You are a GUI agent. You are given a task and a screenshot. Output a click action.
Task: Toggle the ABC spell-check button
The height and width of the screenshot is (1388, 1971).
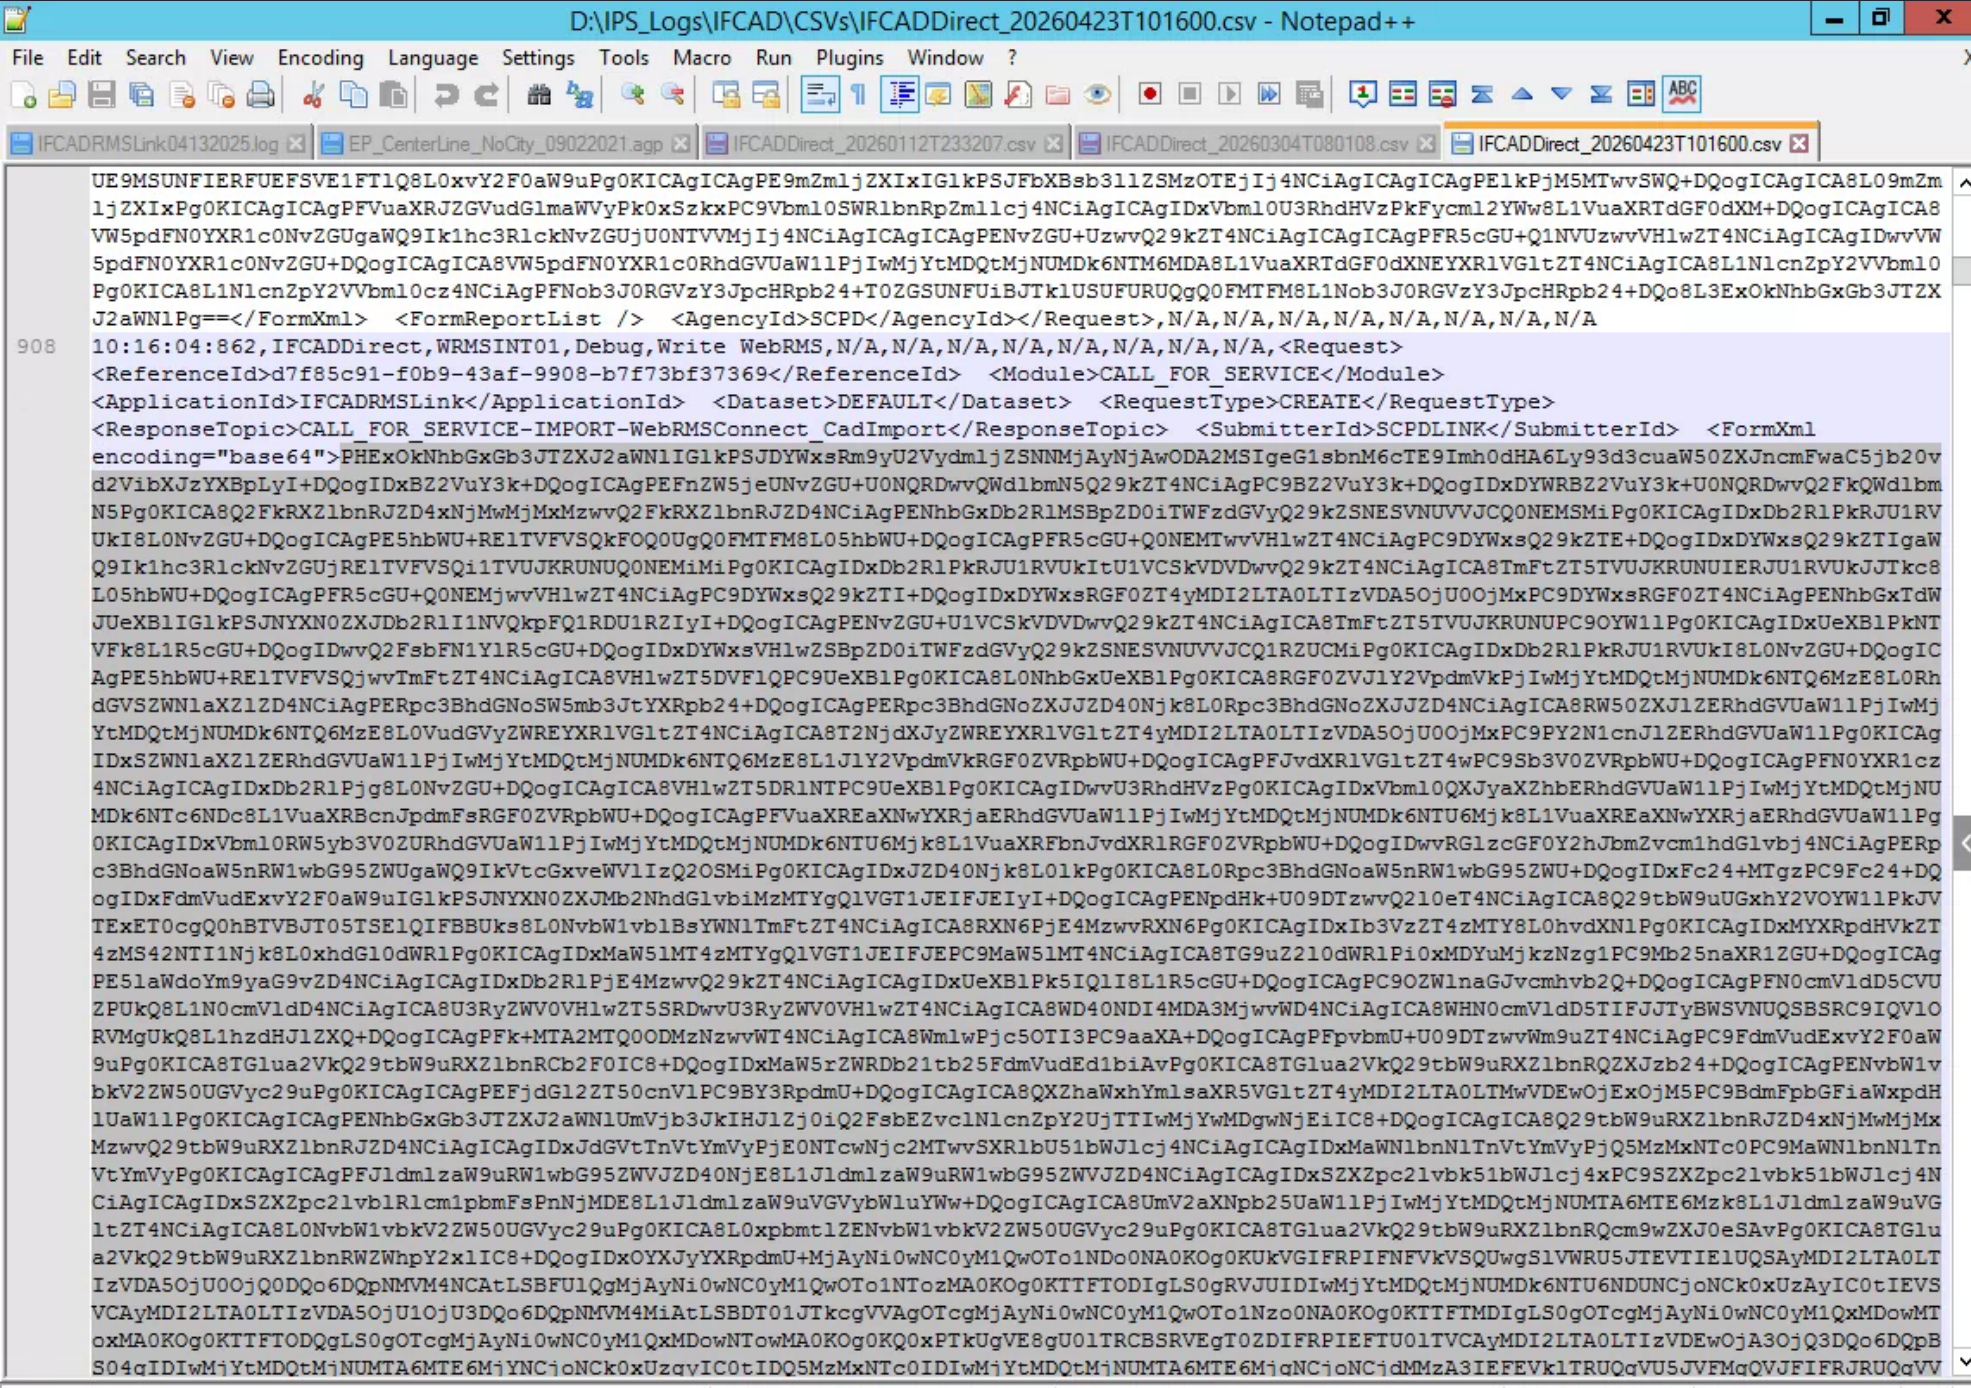[1683, 95]
